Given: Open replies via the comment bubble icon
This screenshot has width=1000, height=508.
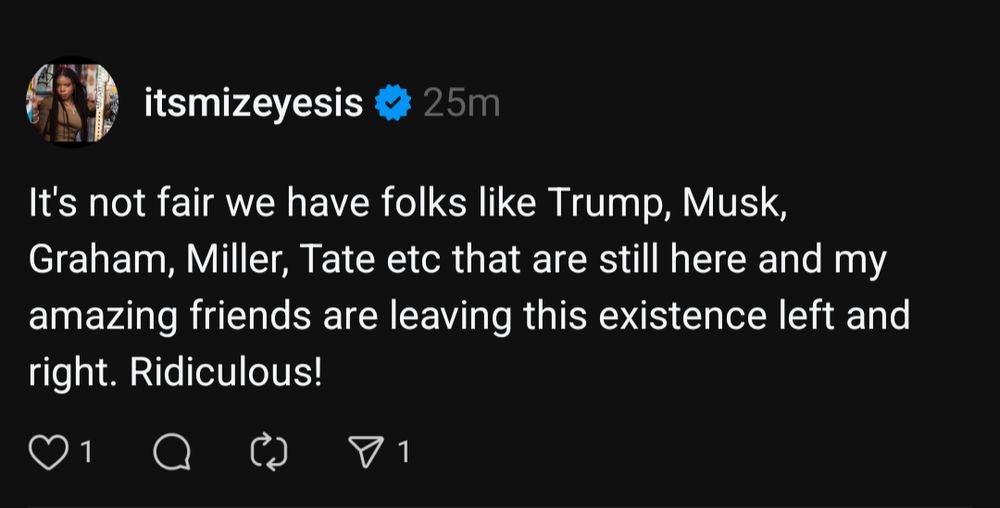Looking at the screenshot, I should tap(171, 454).
